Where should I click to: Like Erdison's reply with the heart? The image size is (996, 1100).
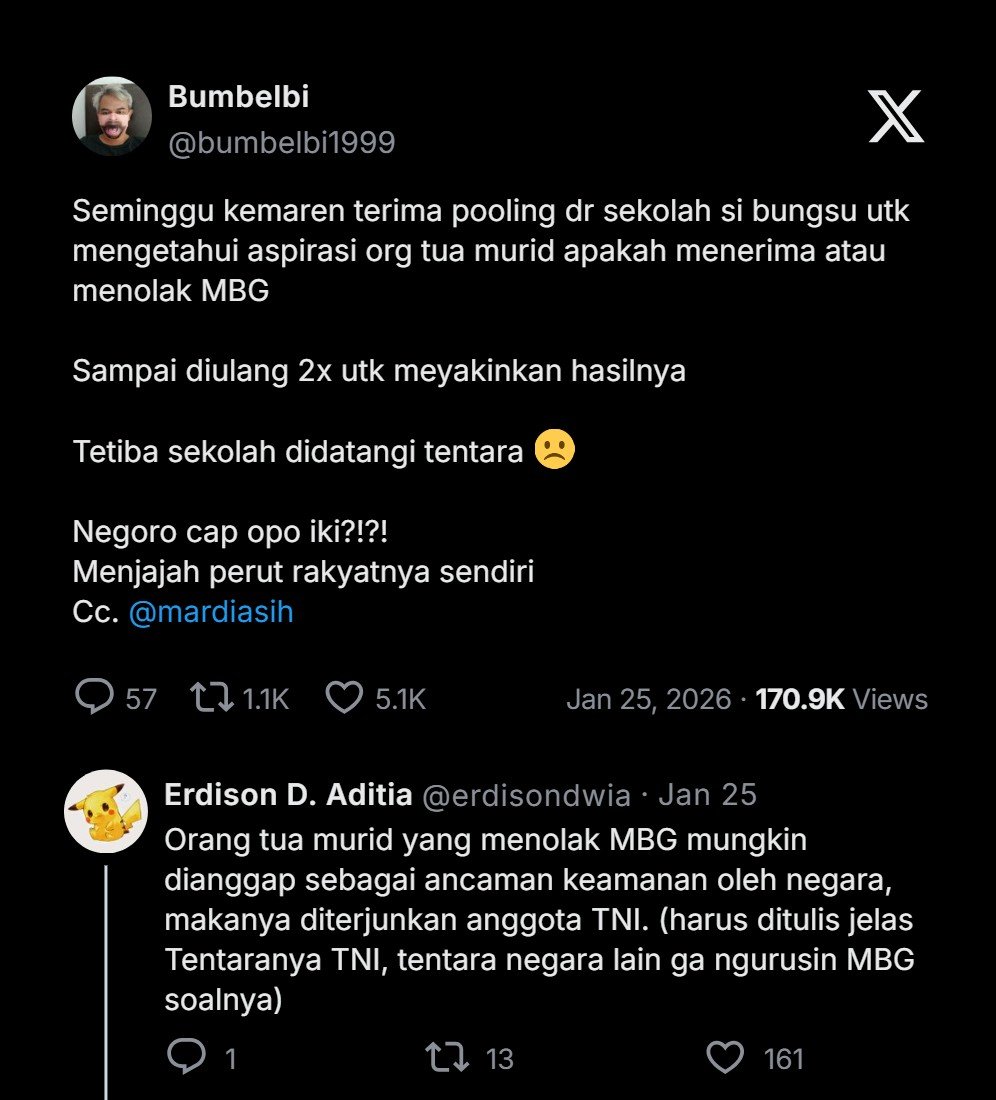pyautogui.click(x=725, y=1057)
